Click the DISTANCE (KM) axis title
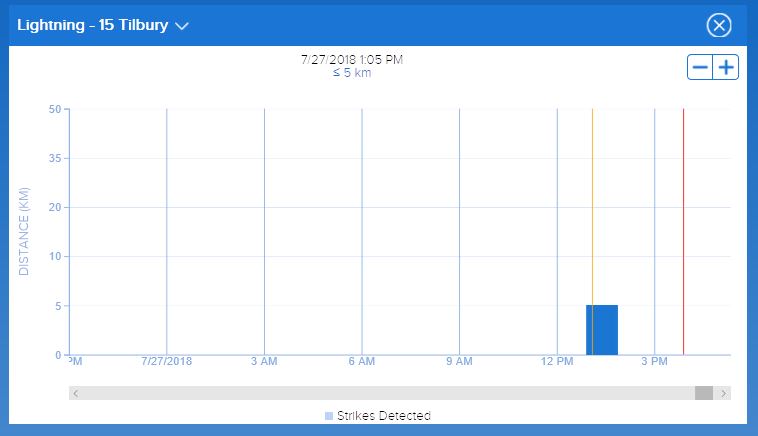The image size is (758, 436). [x=24, y=231]
